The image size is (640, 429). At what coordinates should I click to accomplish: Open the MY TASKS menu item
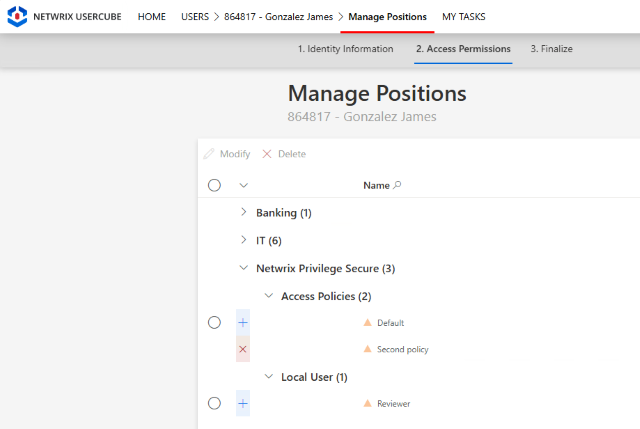pyautogui.click(x=464, y=17)
